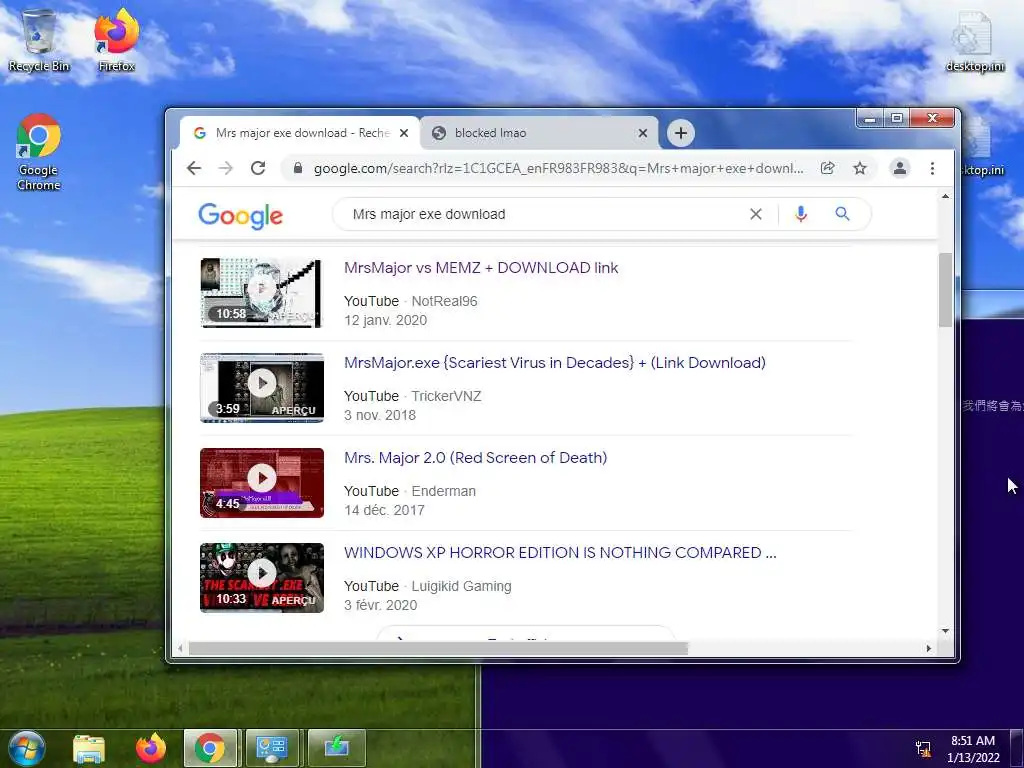Play the 10:58 MrsMajor vs MEMZ thumbnail
Image resolution: width=1024 pixels, height=768 pixels.
coord(262,293)
